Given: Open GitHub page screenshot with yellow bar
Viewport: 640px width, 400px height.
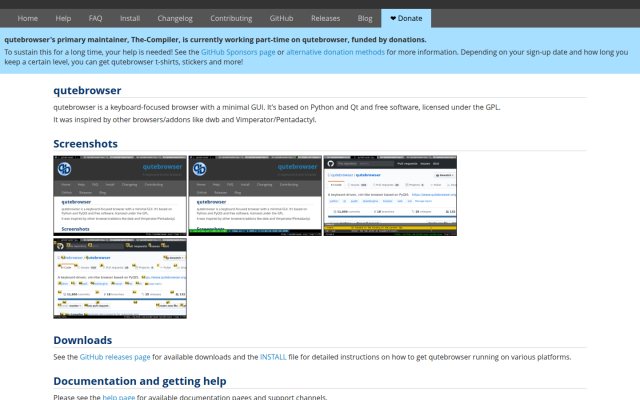Looking at the screenshot, I should [x=390, y=196].
